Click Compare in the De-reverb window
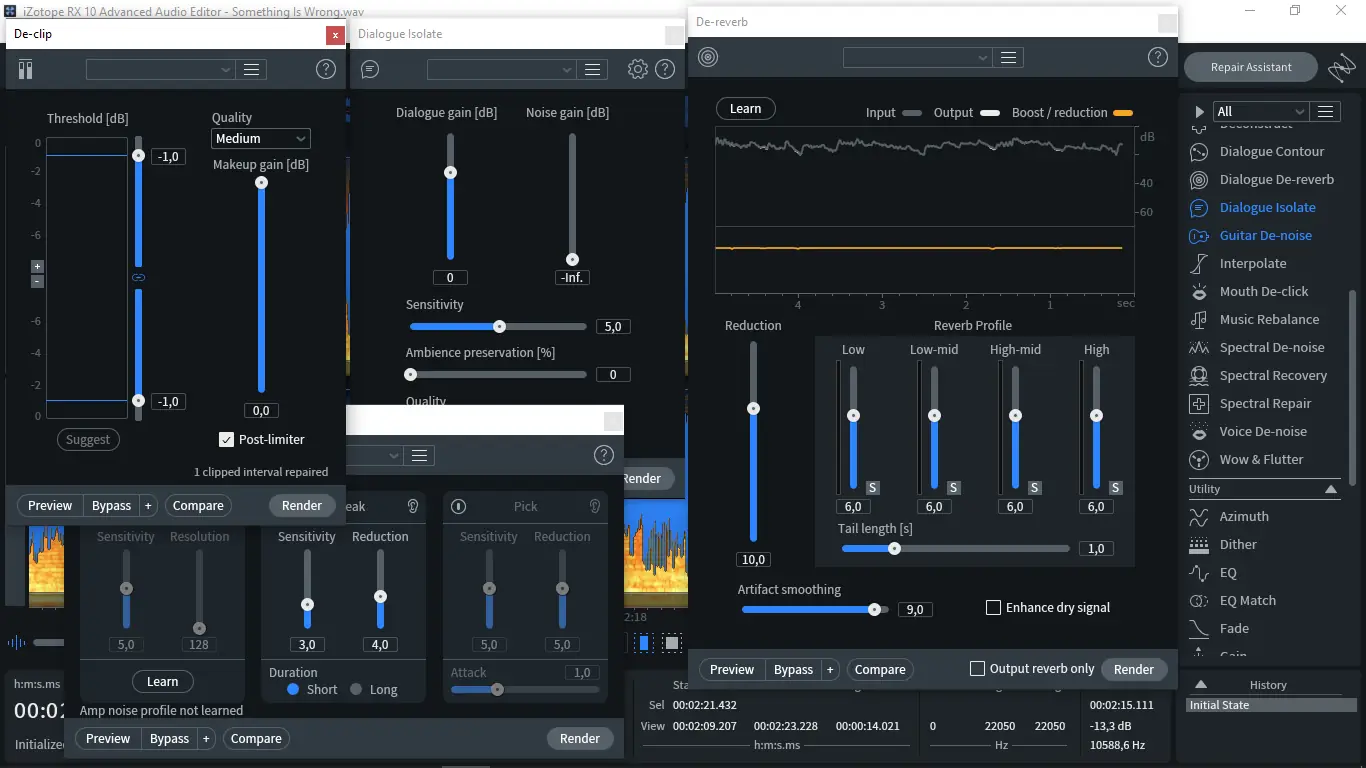This screenshot has height=768, width=1366. coord(880,670)
